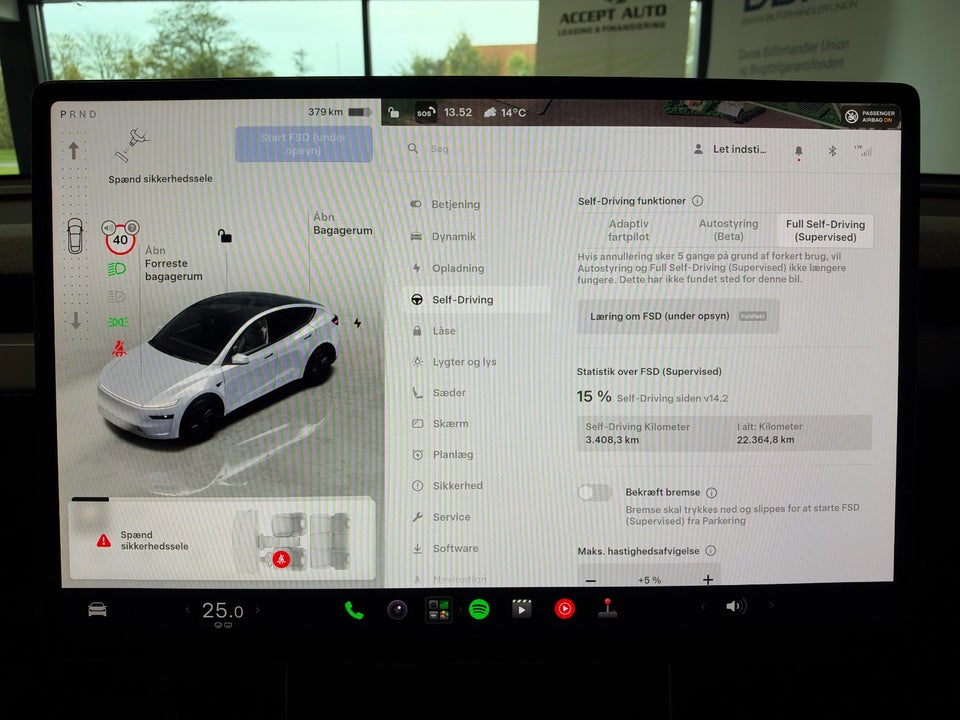
Task: Tap the LTE signal strength icon
Action: [x=864, y=151]
